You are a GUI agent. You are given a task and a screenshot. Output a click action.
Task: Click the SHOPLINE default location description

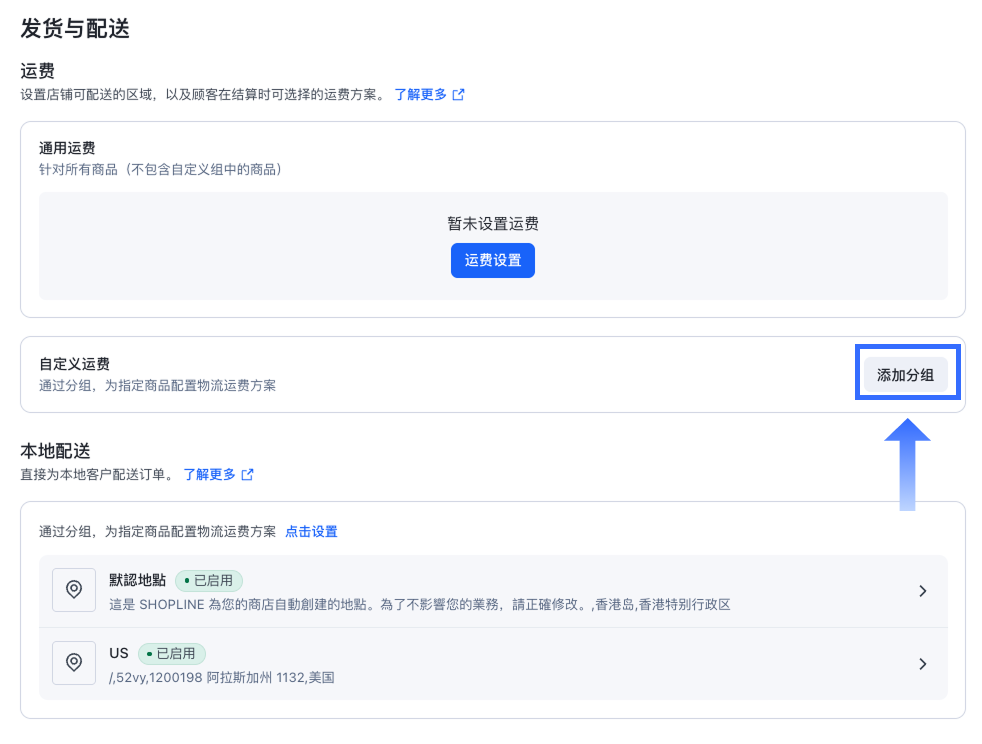(x=420, y=604)
